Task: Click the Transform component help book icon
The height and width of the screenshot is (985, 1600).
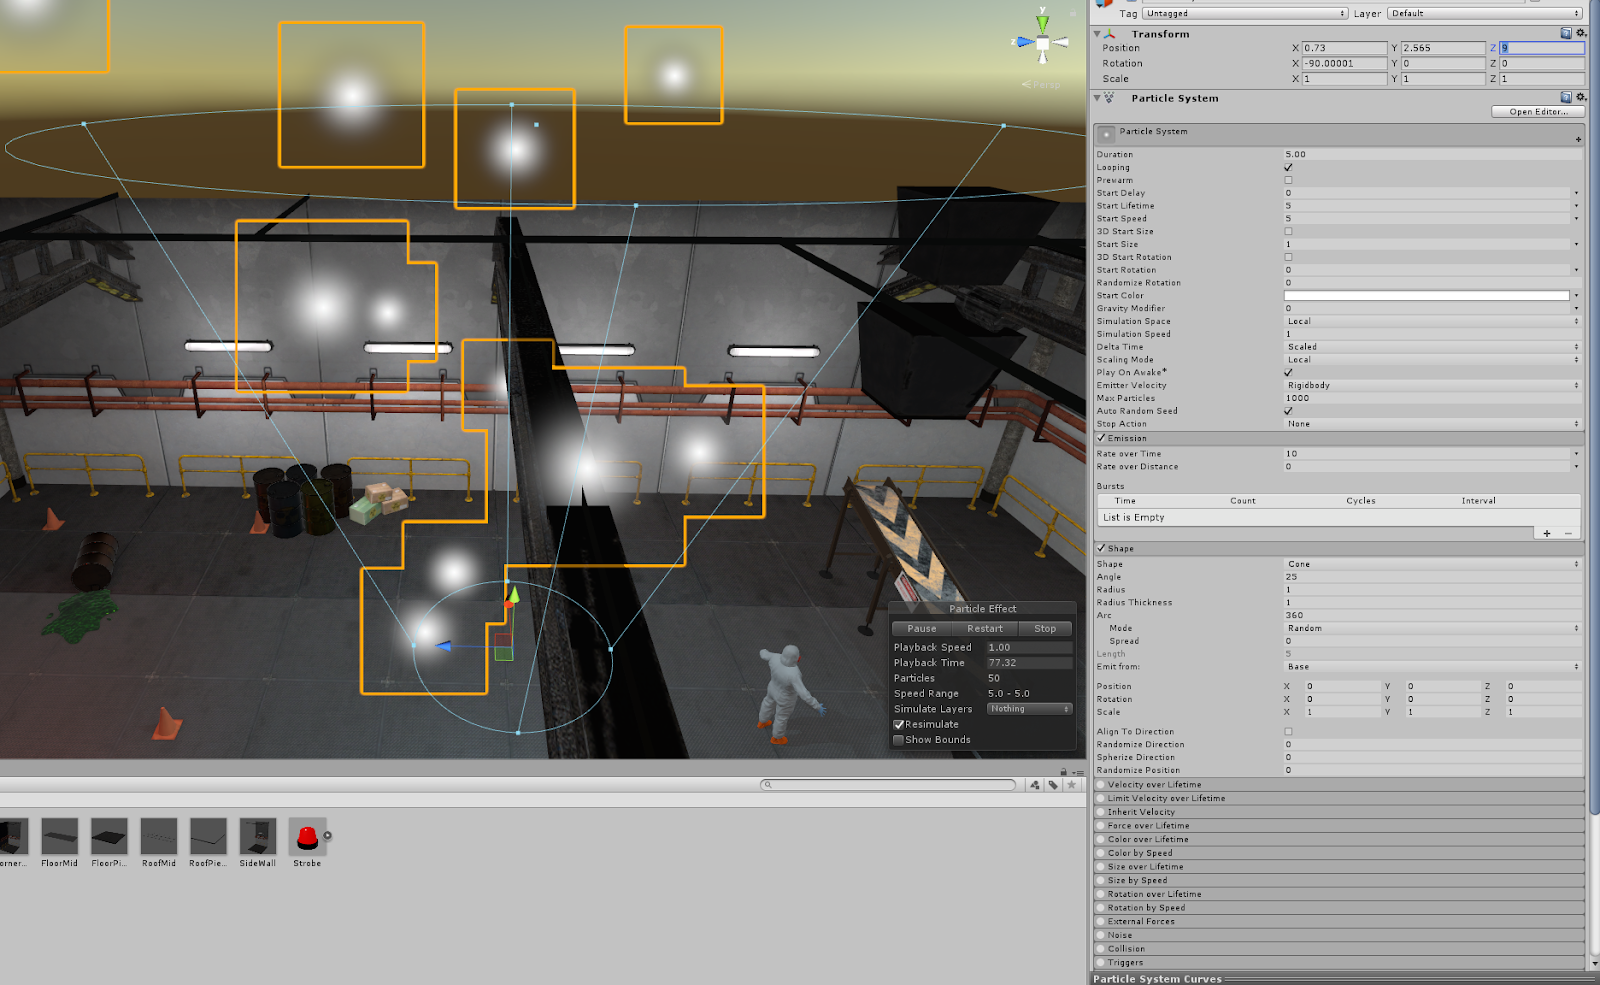Action: click(x=1565, y=33)
